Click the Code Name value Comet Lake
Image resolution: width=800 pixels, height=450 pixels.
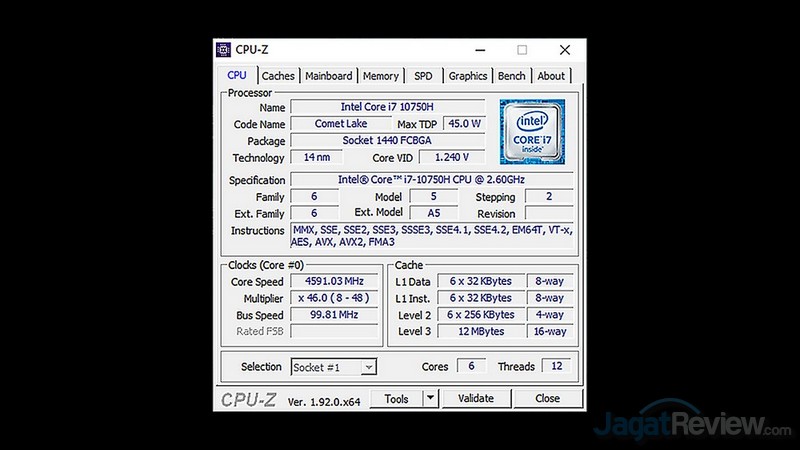coord(341,123)
